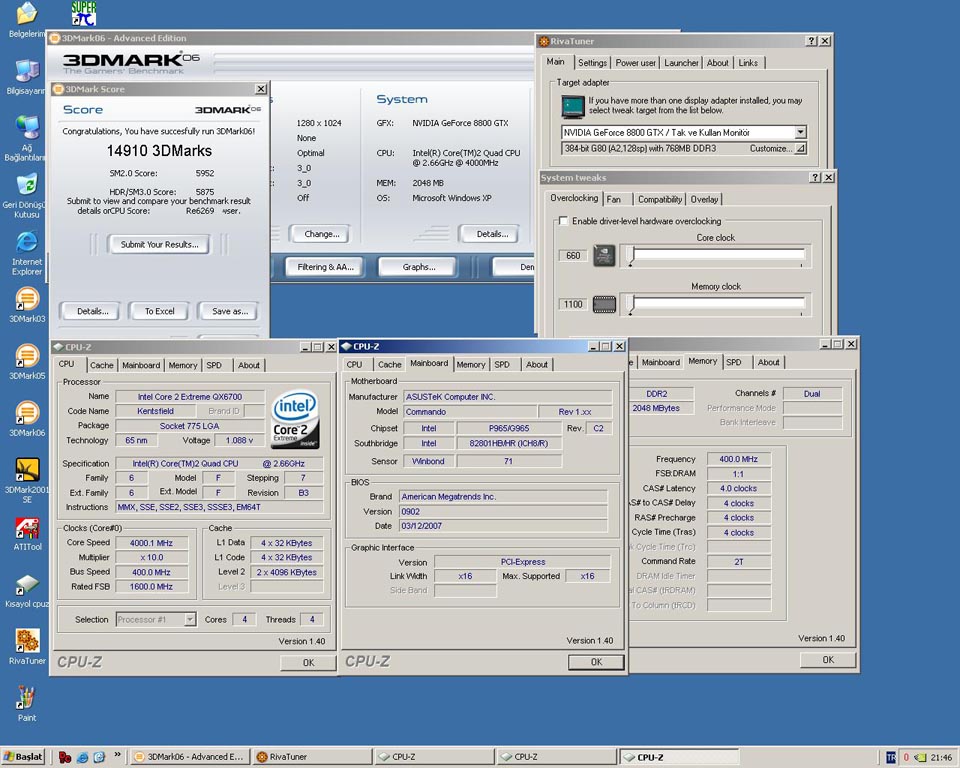Open the Bilgisayarım desktop icon
The image size is (960, 768).
[27, 77]
